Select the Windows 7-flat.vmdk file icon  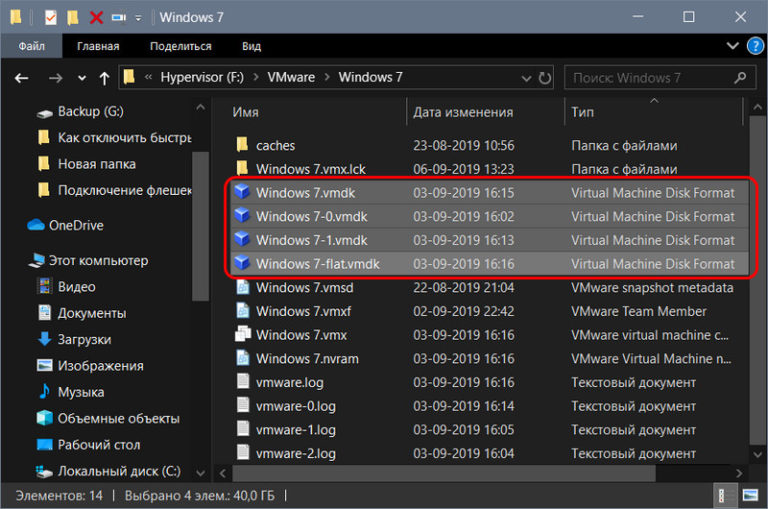point(241,264)
